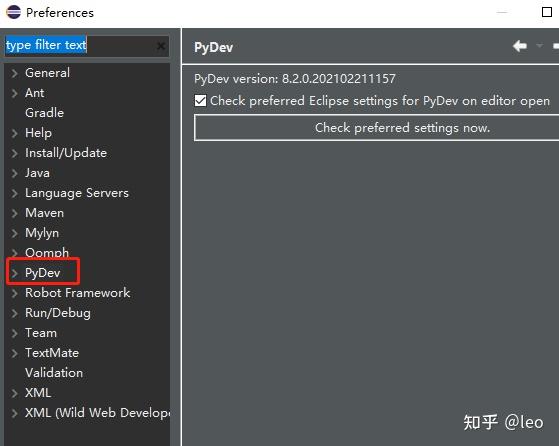Open Robot Framework preferences page
This screenshot has width=559, height=446.
[x=77, y=293]
